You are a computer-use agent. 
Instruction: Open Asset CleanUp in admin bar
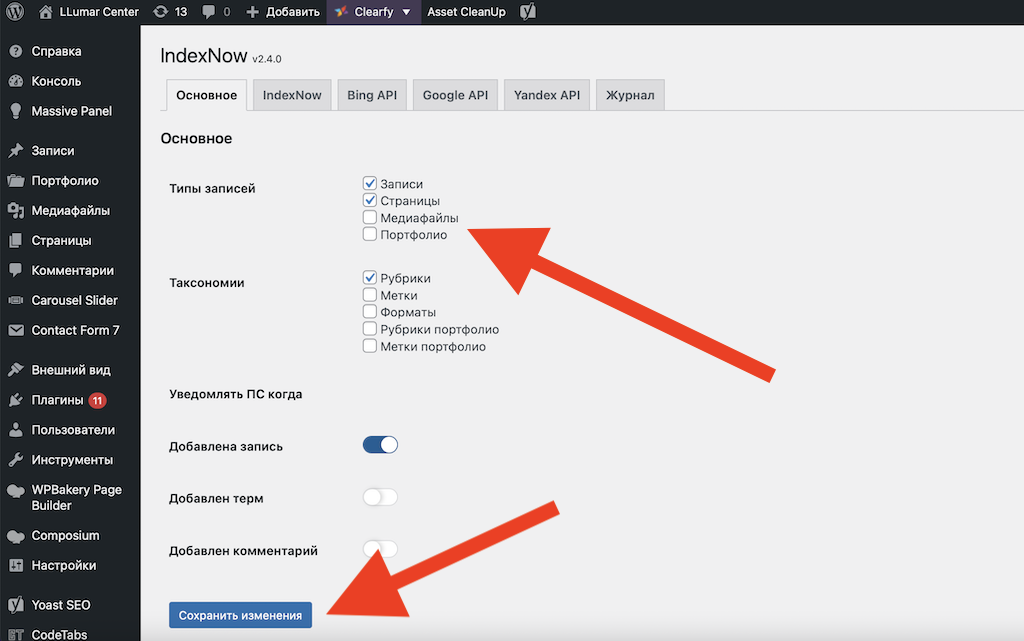tap(466, 12)
